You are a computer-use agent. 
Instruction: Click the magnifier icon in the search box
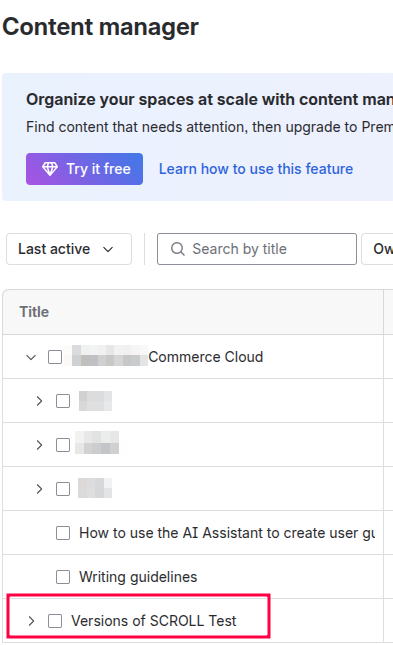point(178,249)
